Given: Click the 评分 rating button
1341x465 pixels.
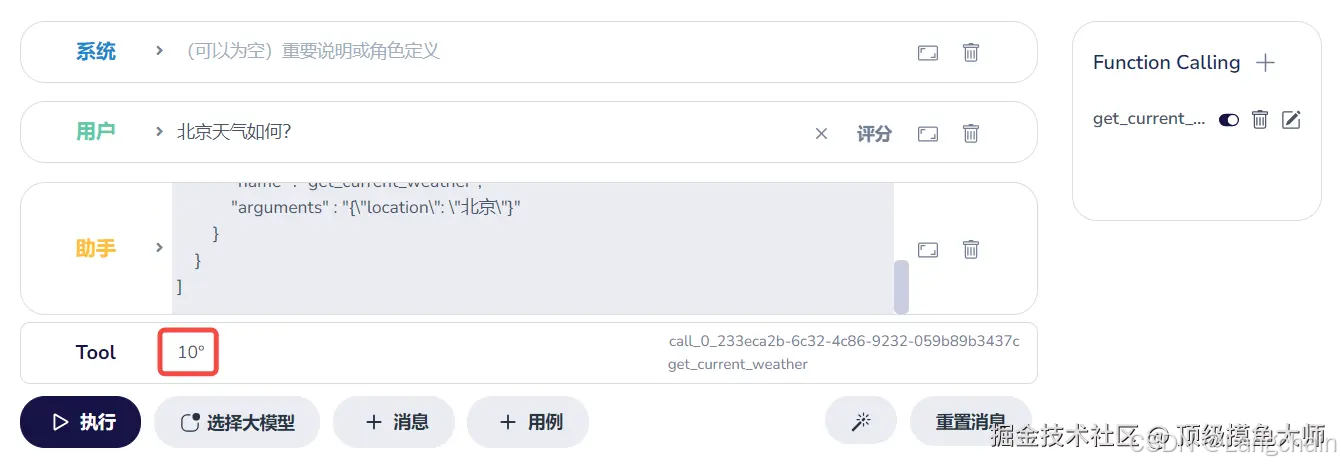Looking at the screenshot, I should point(874,133).
